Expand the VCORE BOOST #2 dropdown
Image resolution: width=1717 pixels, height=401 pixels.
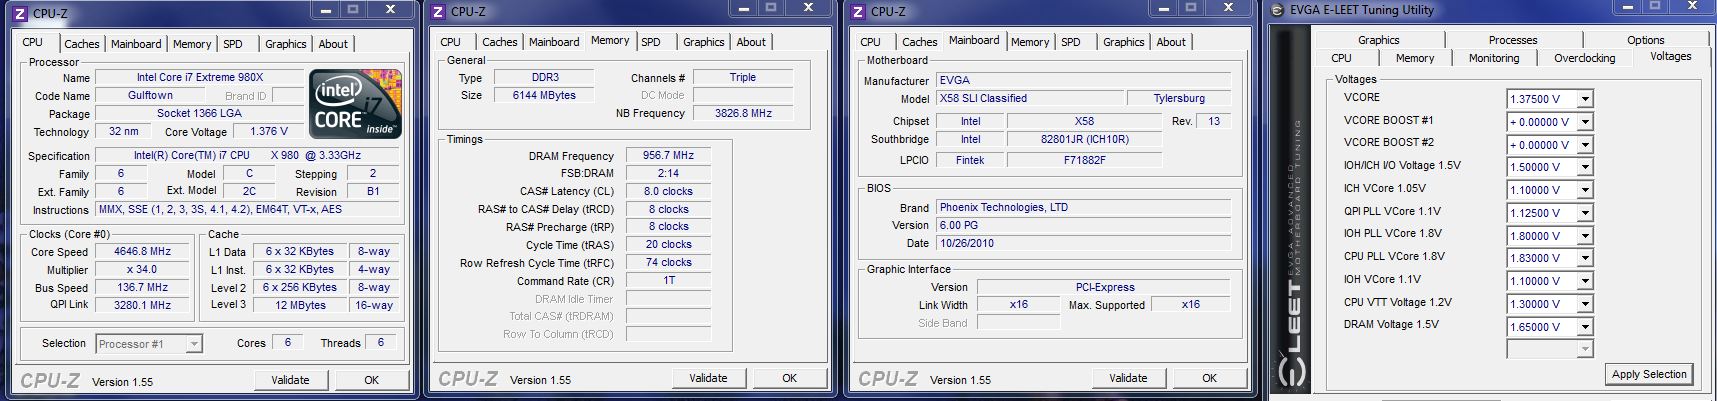click(x=1585, y=145)
